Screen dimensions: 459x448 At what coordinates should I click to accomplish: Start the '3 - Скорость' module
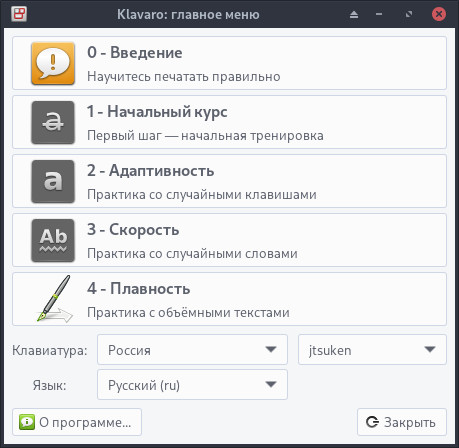pos(229,240)
